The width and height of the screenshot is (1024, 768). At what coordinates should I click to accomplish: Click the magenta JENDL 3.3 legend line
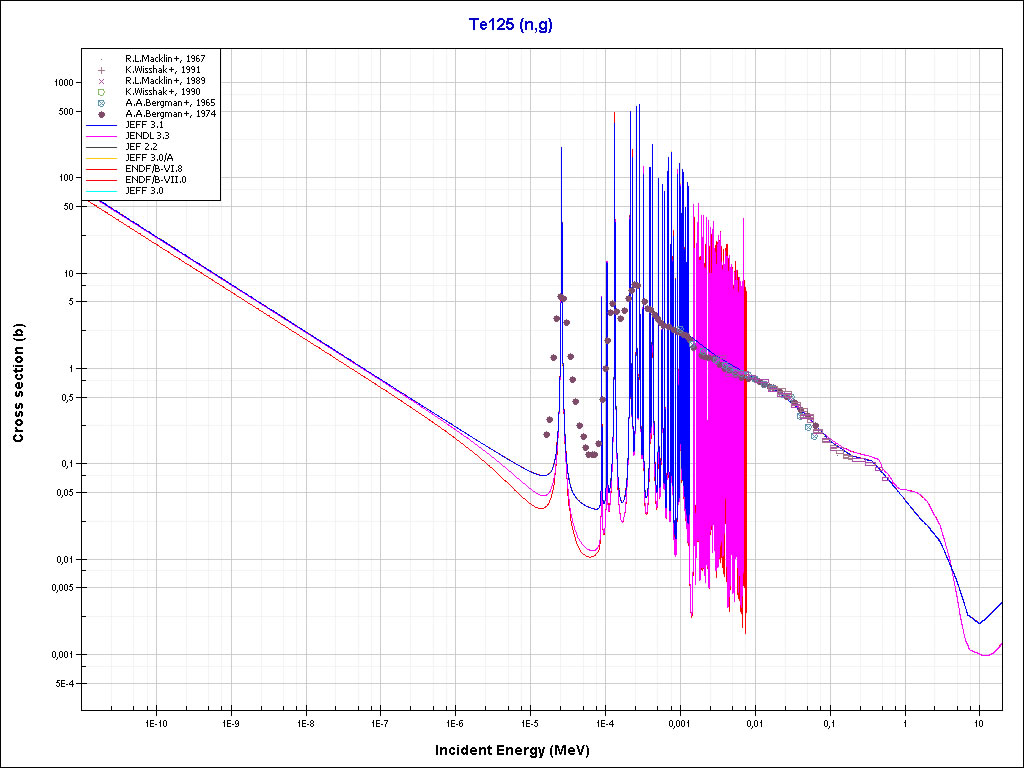pos(101,135)
